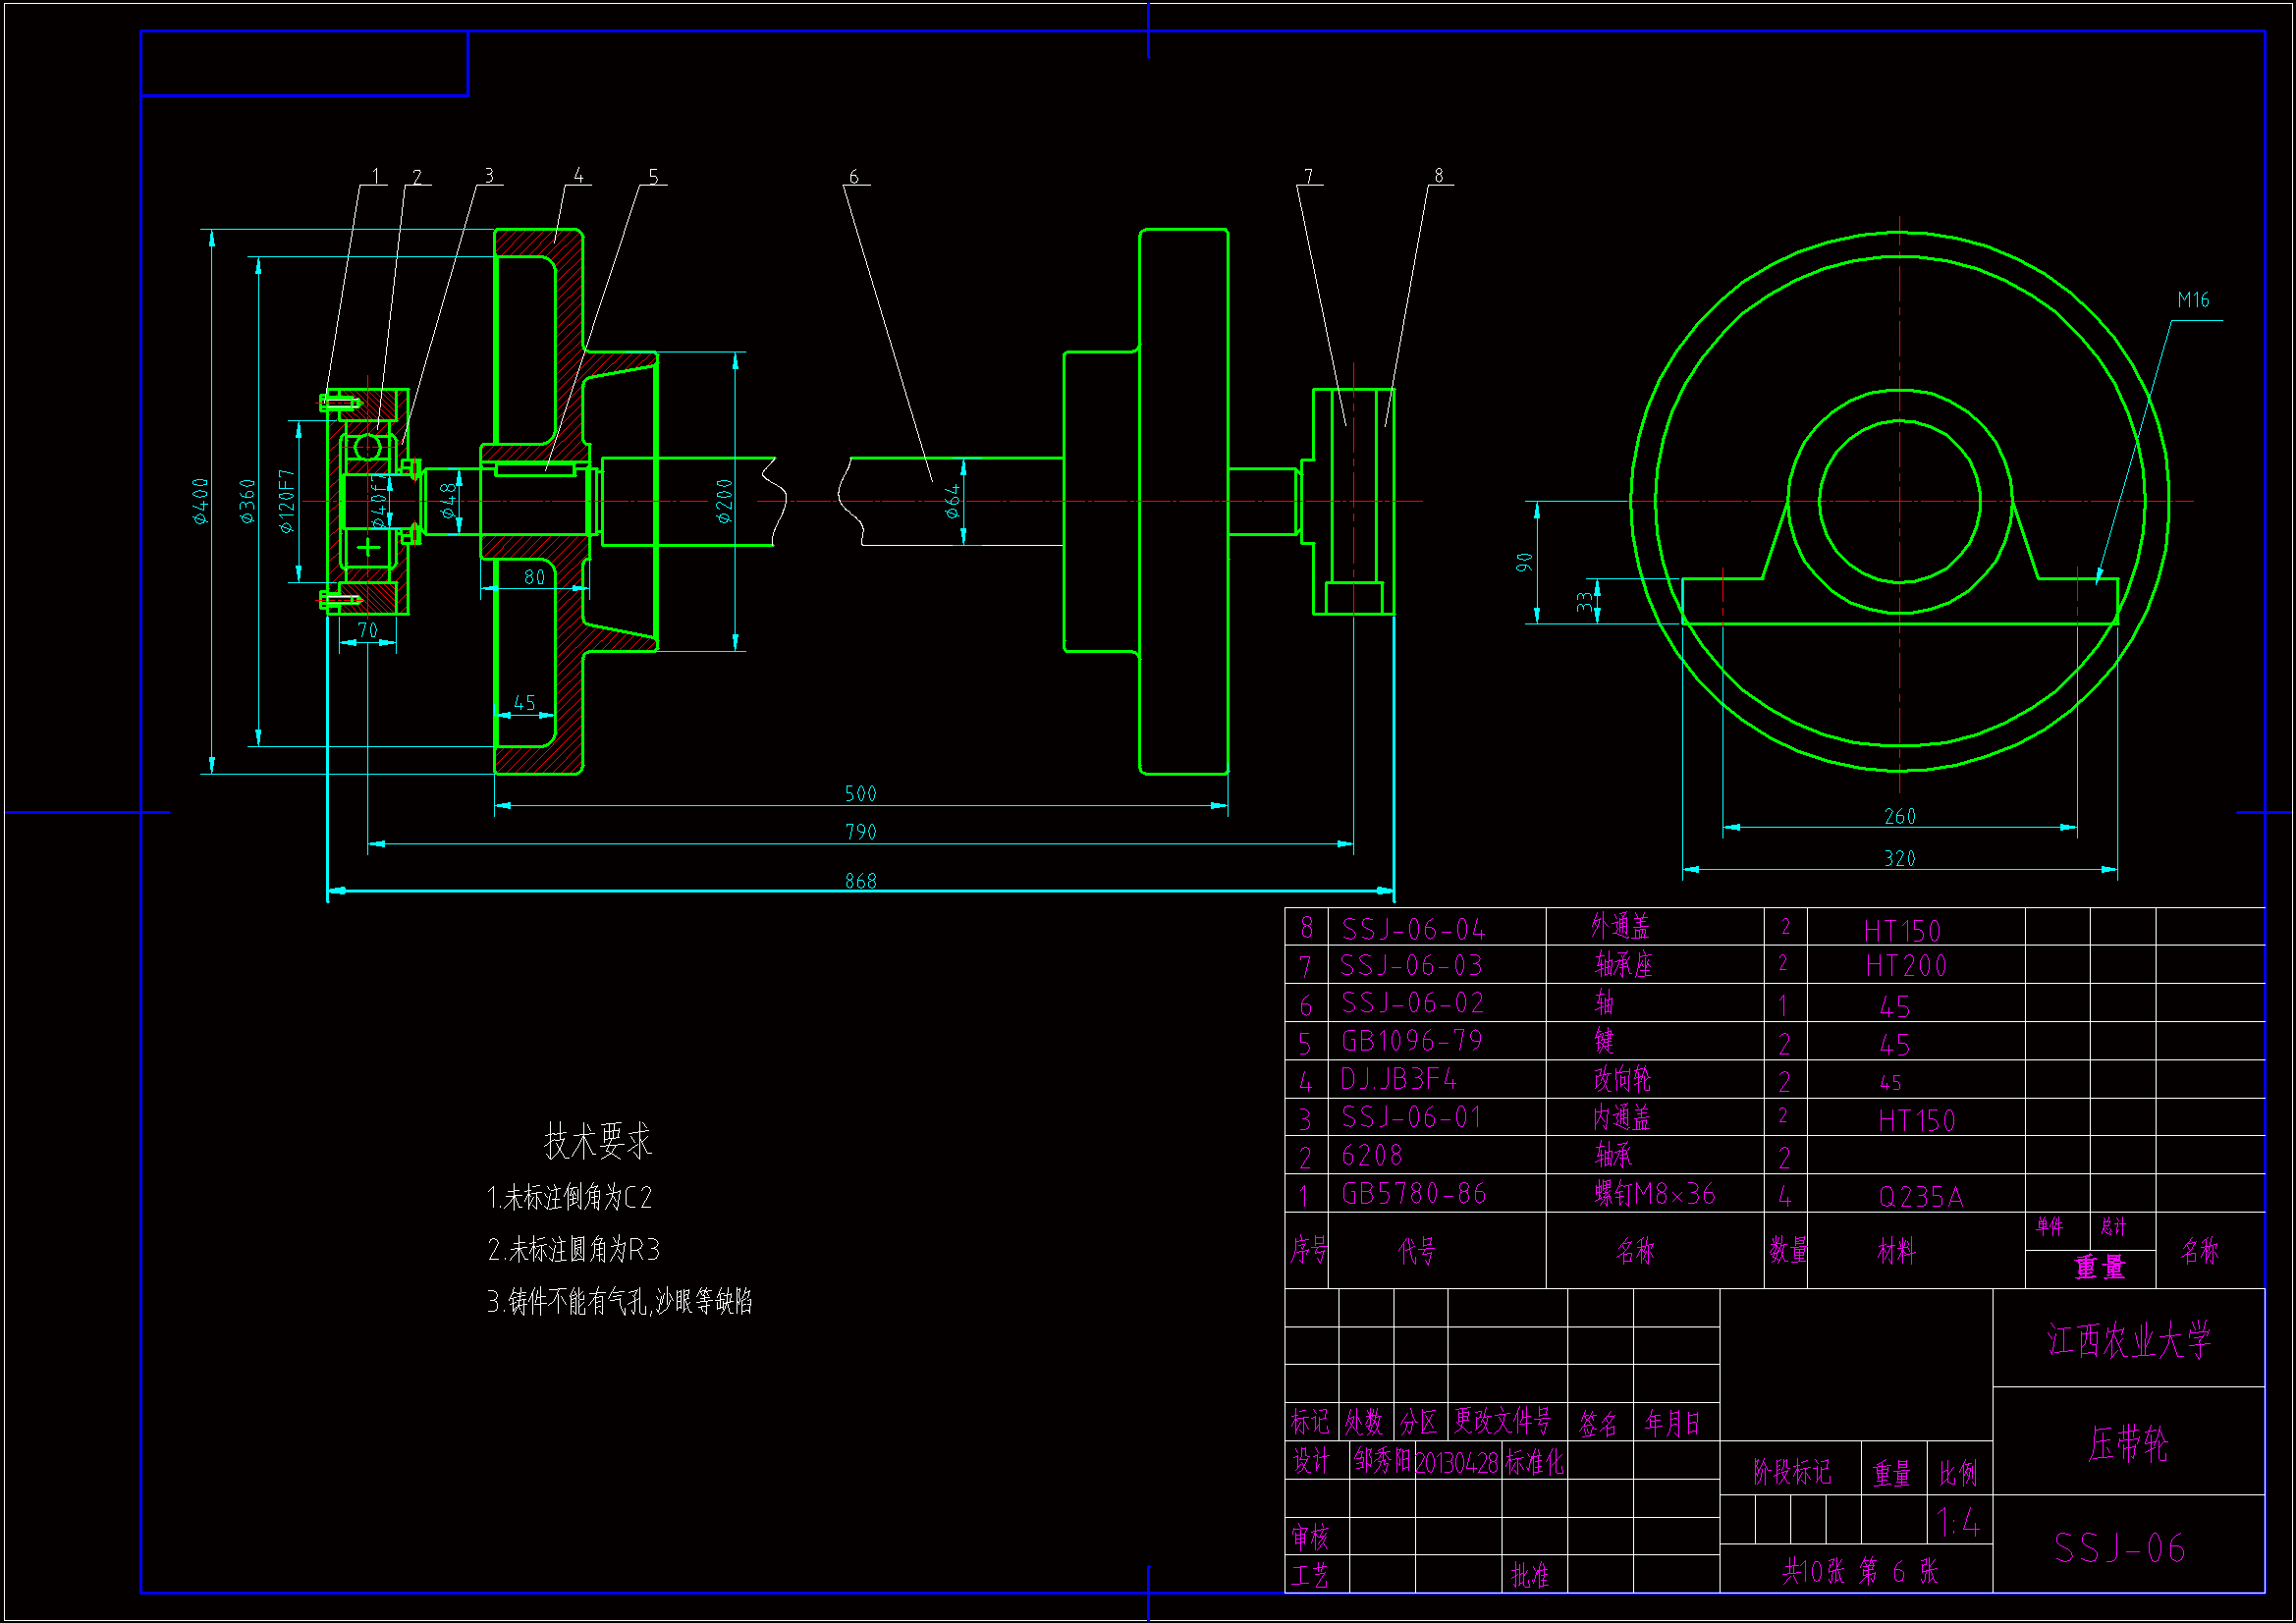Click the 技术要求 heading text
Image resolution: width=2296 pixels, height=1623 pixels.
pyautogui.click(x=597, y=1141)
